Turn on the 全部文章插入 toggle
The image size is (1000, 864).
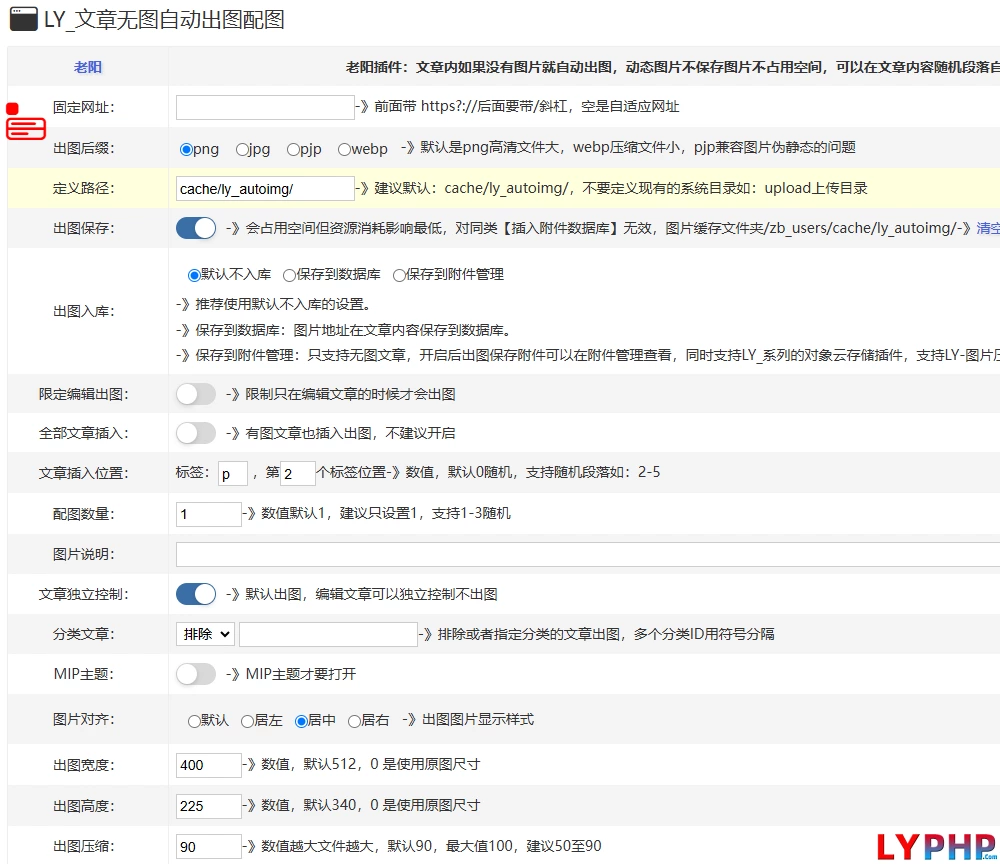196,433
